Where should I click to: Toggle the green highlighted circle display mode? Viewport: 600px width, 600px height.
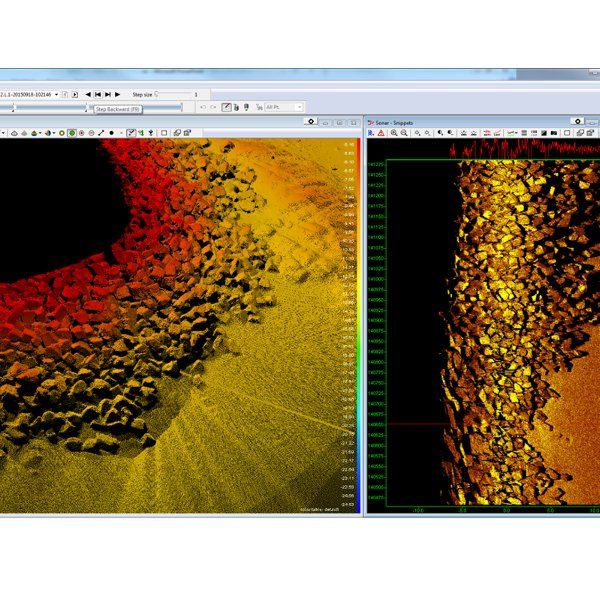(x=71, y=133)
